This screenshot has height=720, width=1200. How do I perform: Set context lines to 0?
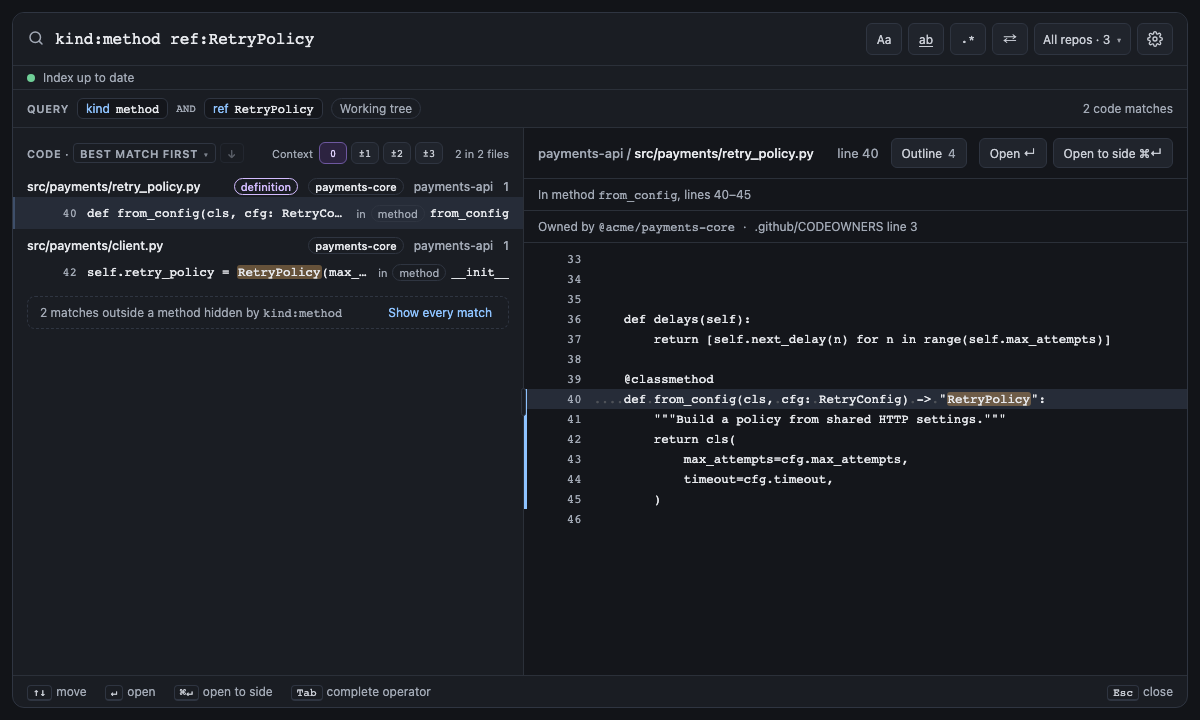tap(333, 154)
